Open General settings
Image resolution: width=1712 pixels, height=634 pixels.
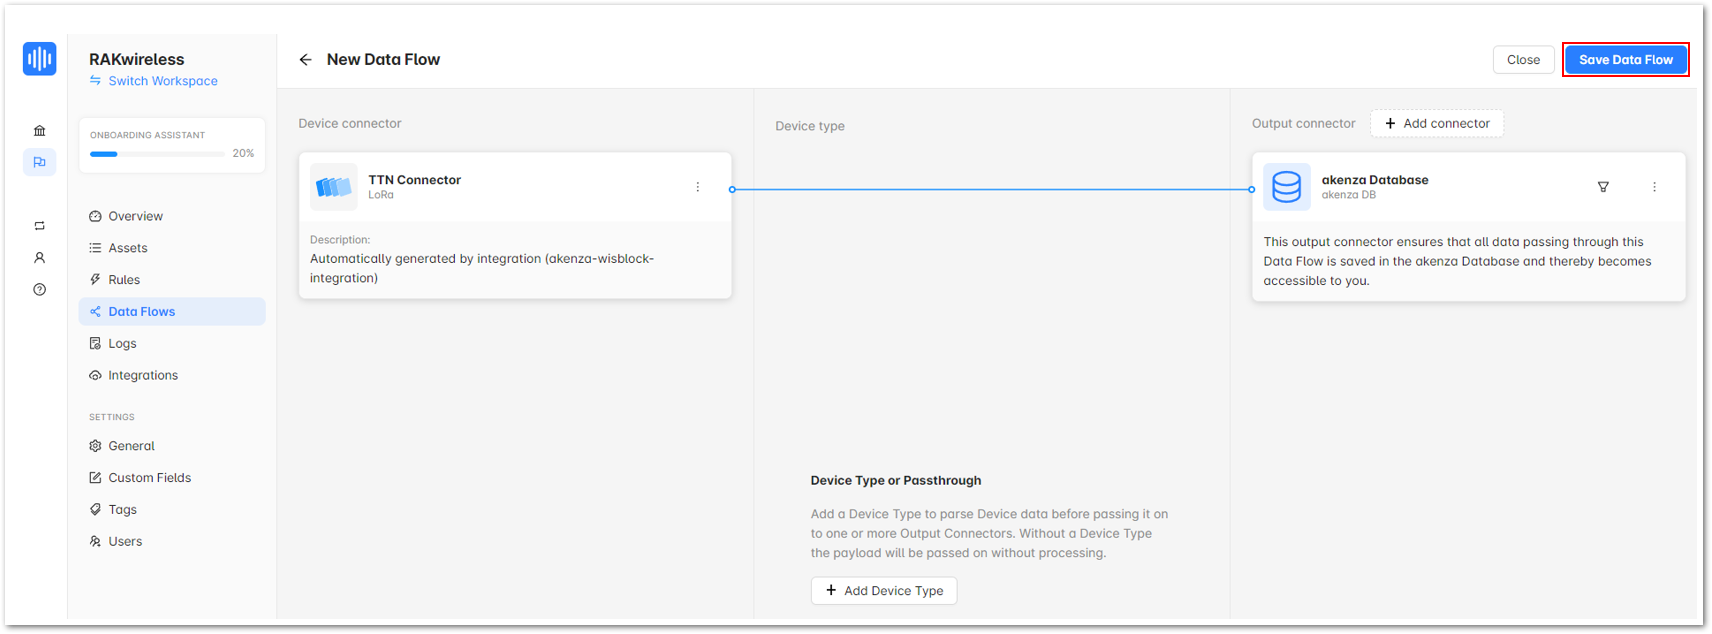(x=172, y=446)
